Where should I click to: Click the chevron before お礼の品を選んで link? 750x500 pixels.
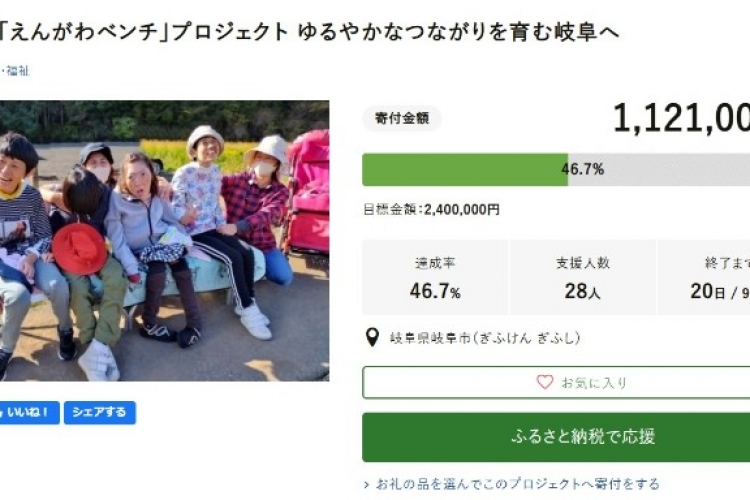click(367, 484)
